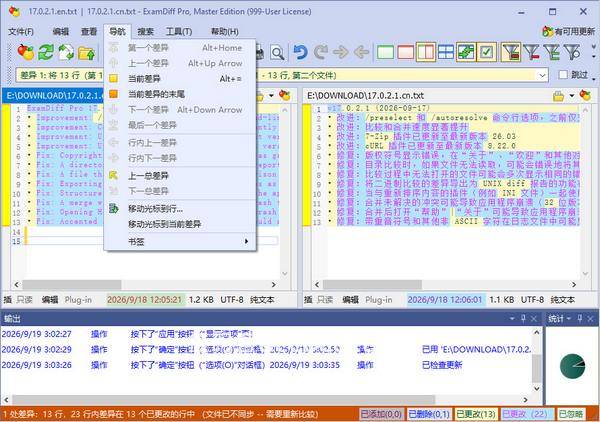Click the Swap files recycle icon
This screenshot has width=600, height=422.
point(66,52)
